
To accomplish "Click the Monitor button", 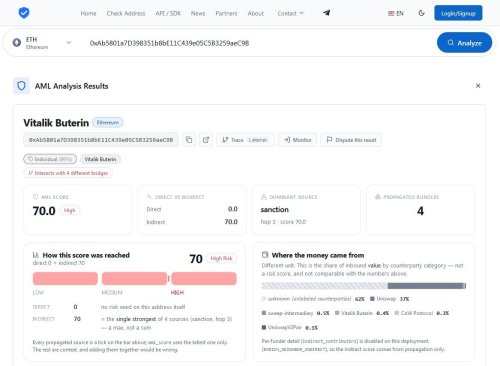I will point(297,140).
